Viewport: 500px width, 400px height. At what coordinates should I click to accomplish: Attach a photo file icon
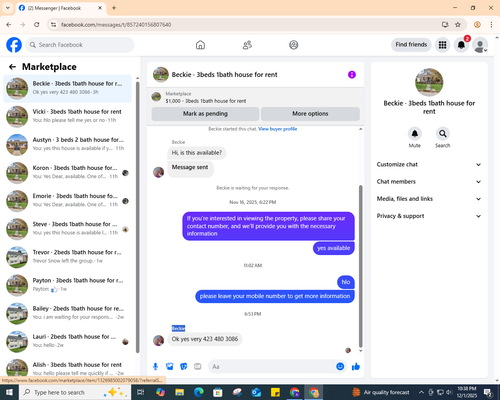(x=170, y=367)
